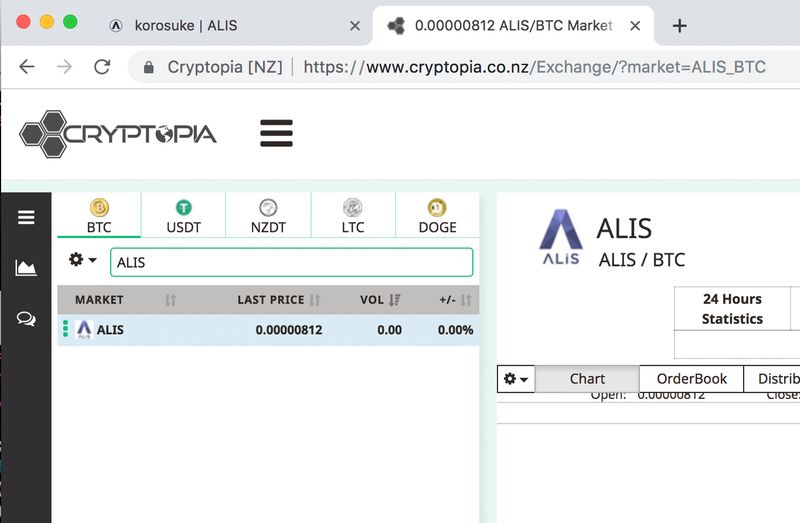Choose the LTC market coin icon
Image resolution: width=800 pixels, height=523 pixels.
point(352,208)
